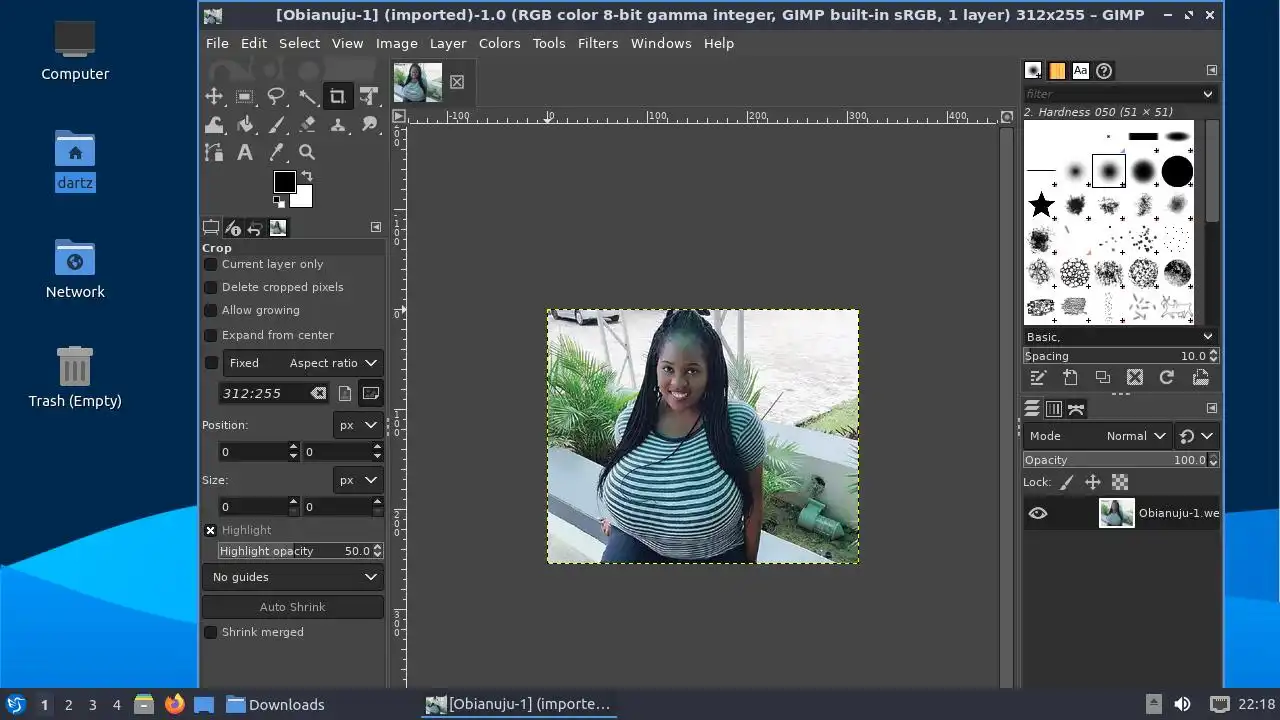1280x720 pixels.
Task: Open the Edit menu
Action: 254,43
